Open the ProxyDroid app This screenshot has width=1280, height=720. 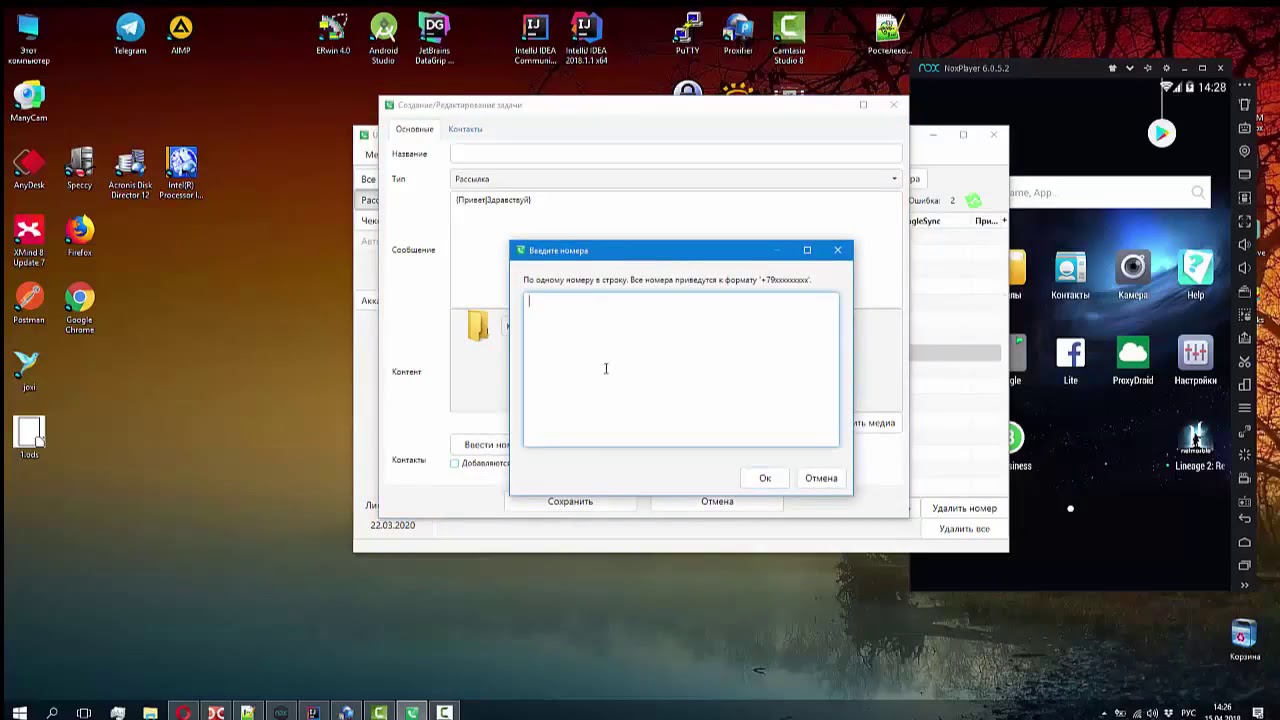pyautogui.click(x=1133, y=354)
